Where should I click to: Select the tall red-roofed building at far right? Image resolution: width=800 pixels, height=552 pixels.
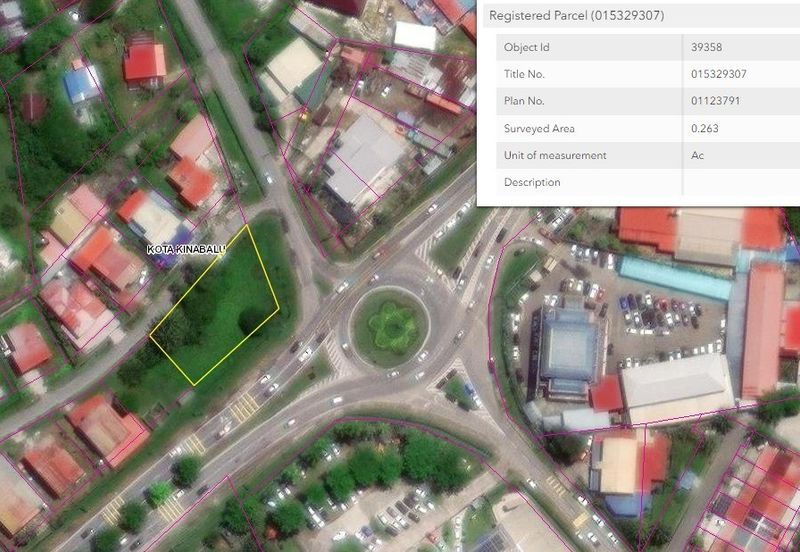[765, 329]
